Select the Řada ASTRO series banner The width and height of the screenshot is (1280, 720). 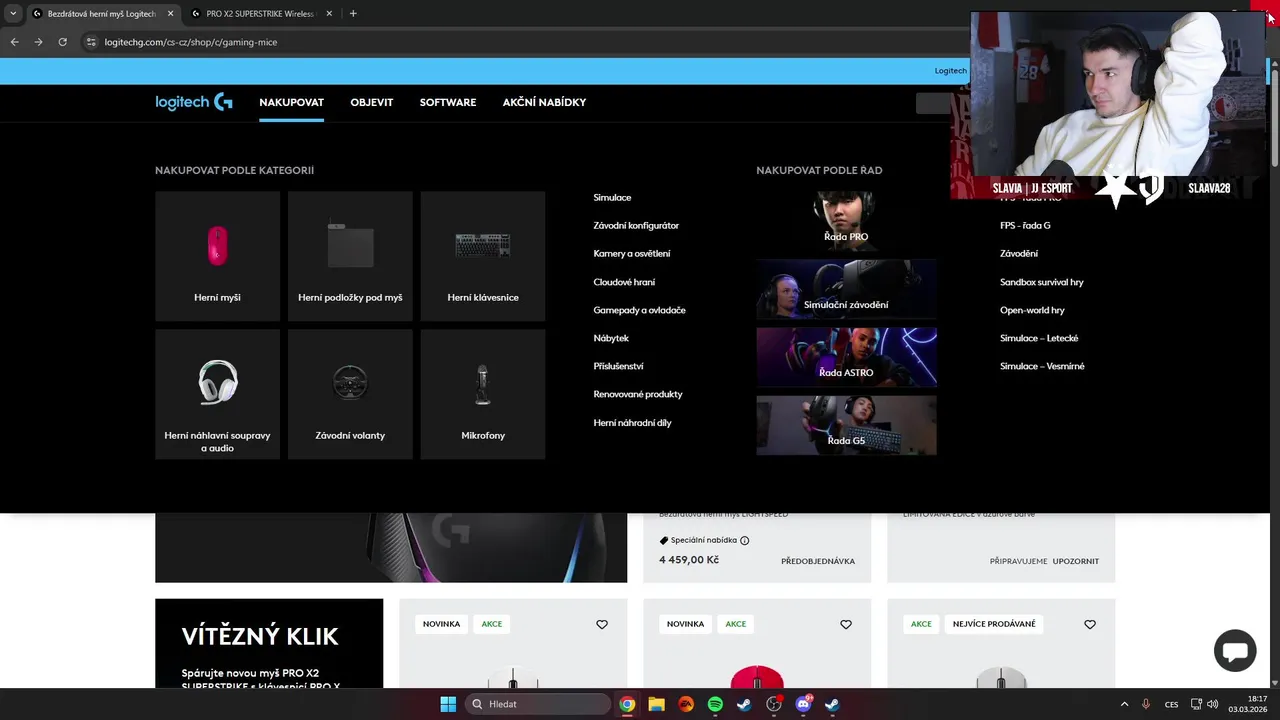846,357
